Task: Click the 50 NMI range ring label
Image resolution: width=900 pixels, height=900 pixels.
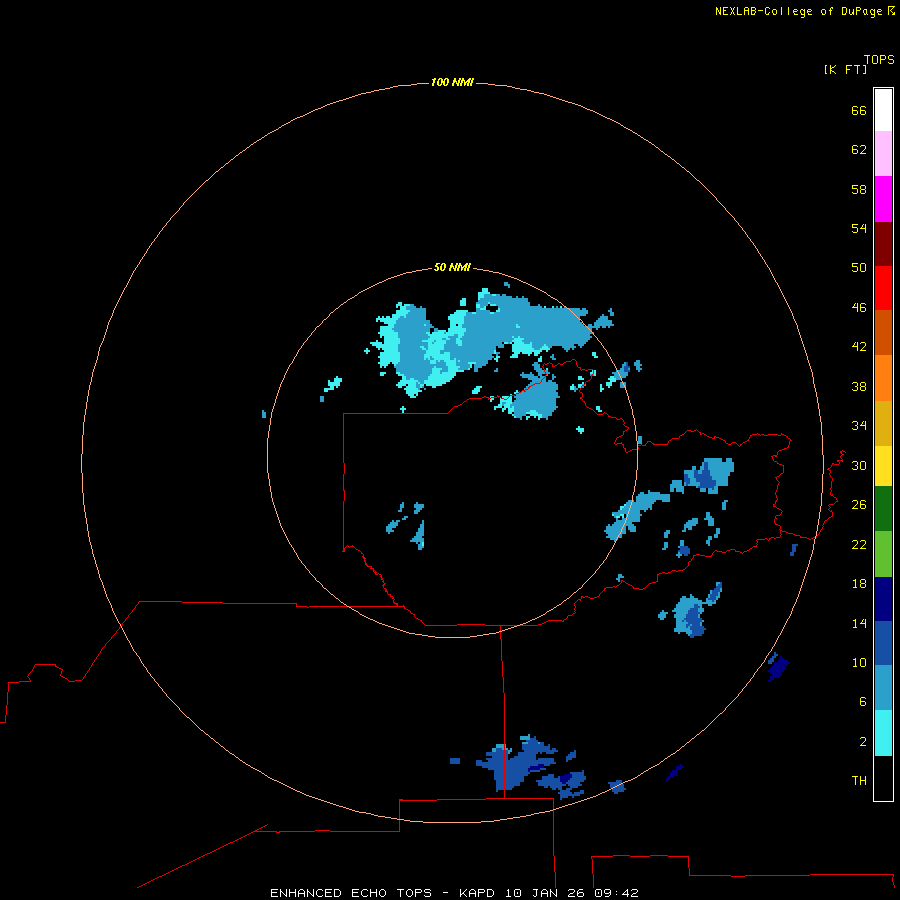Action: [x=452, y=267]
